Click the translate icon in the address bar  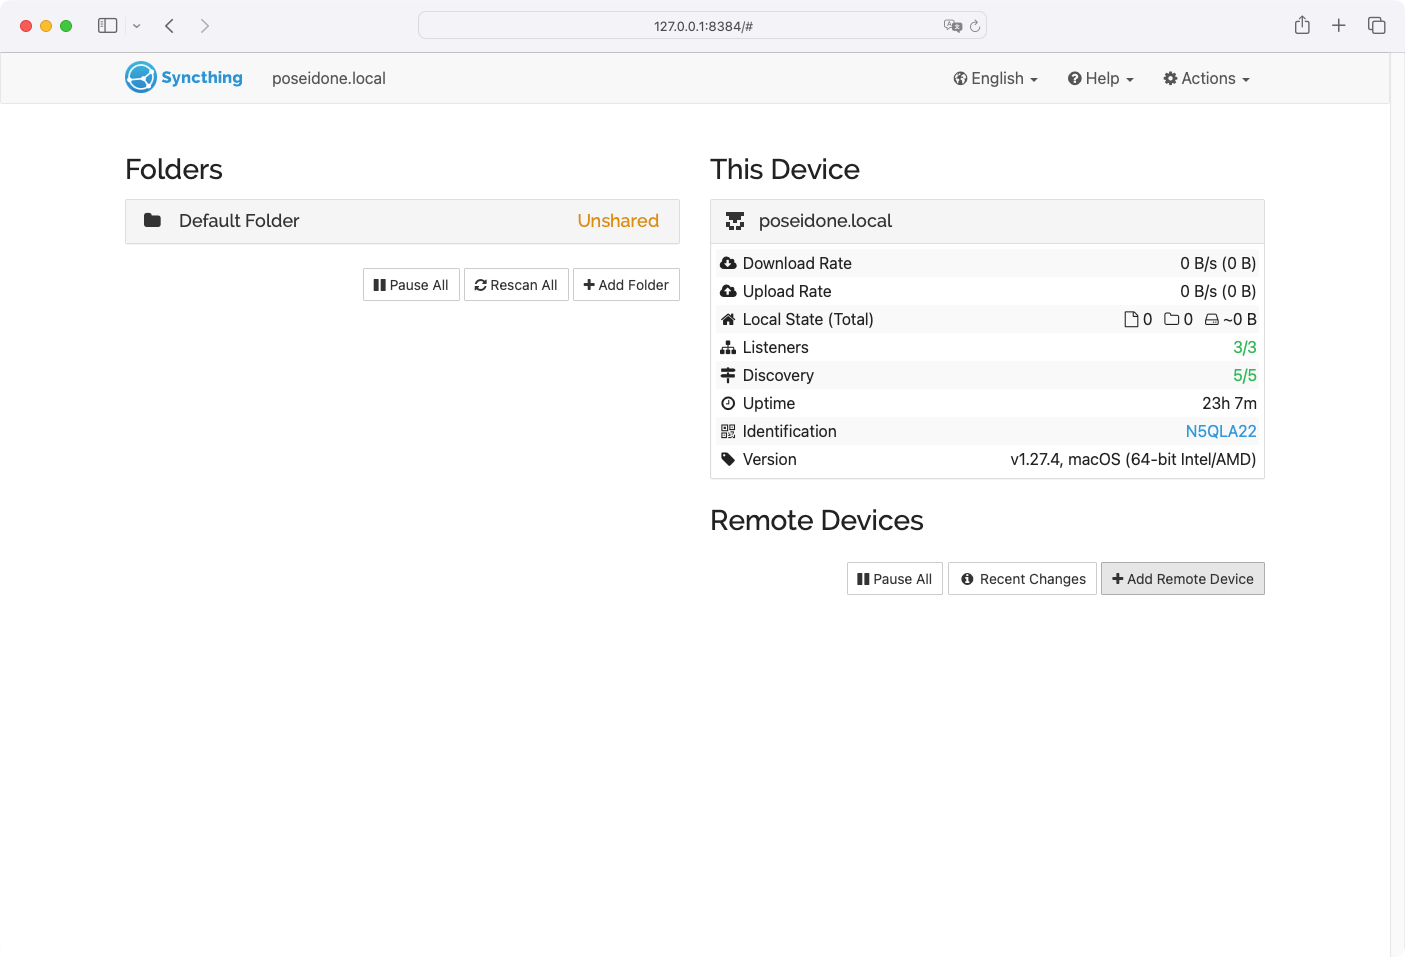[952, 26]
